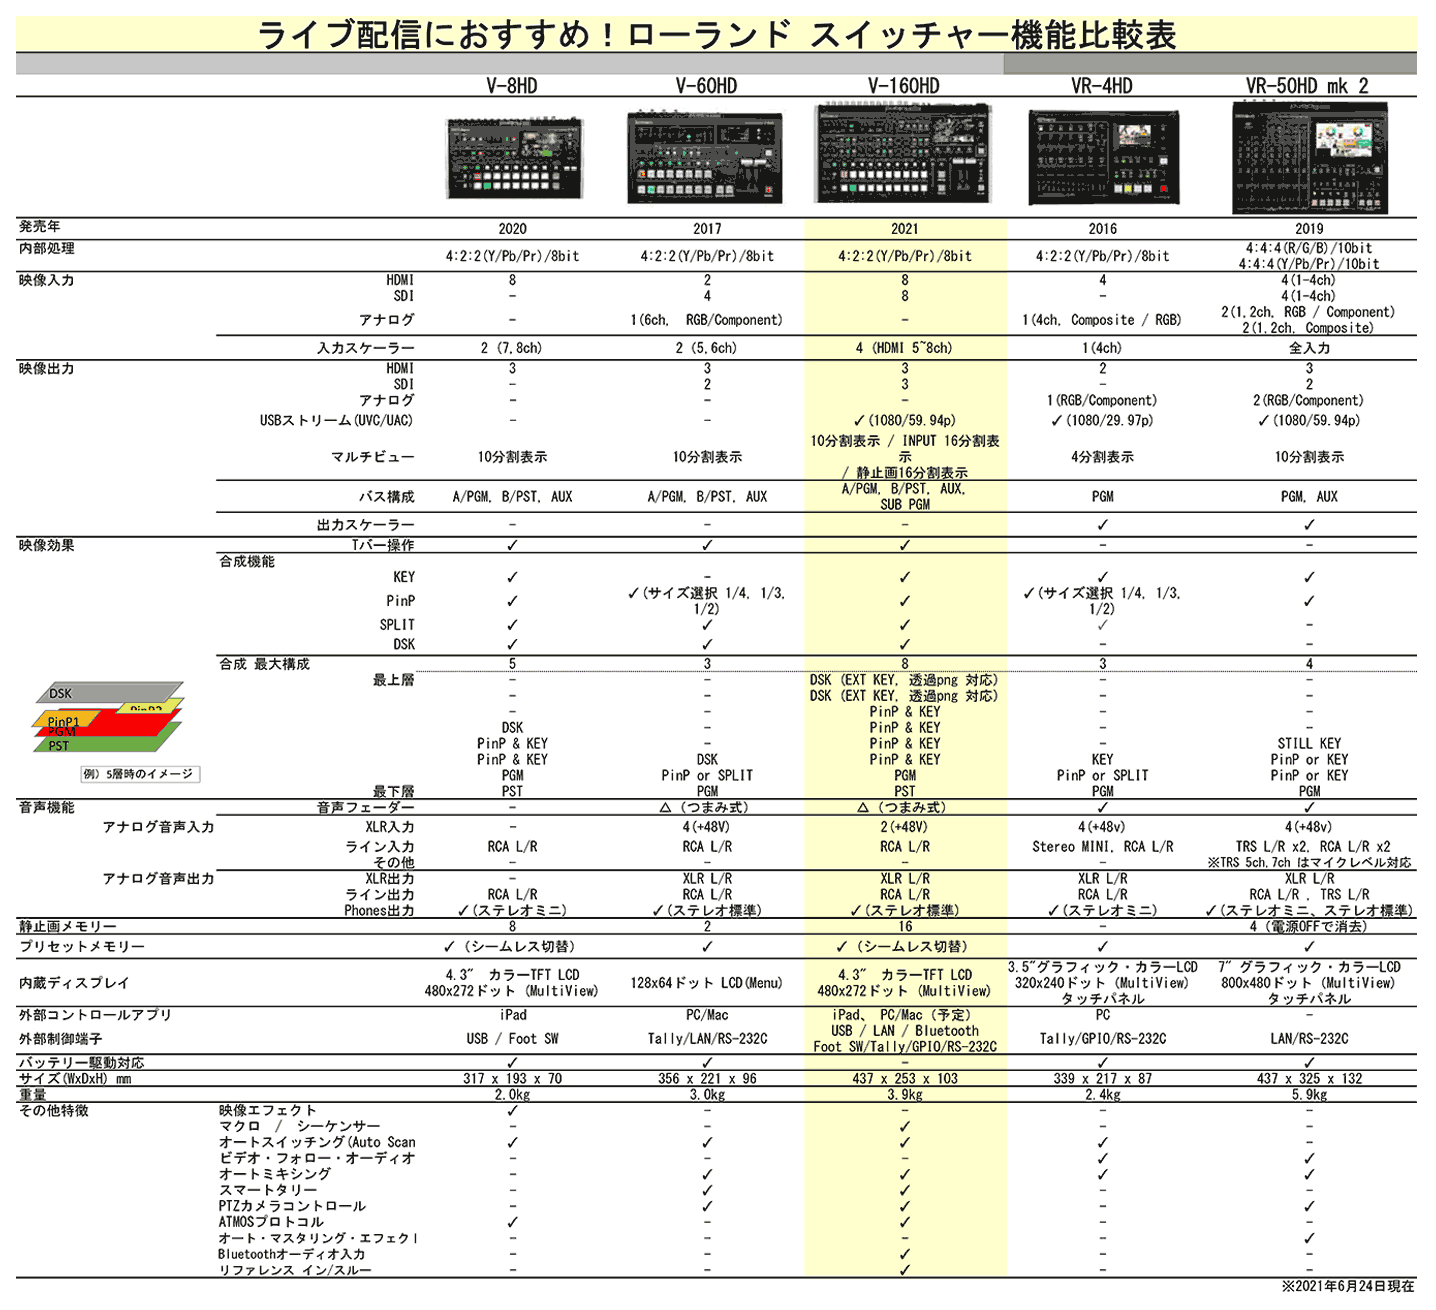The height and width of the screenshot is (1310, 1436).
Task: Click the バス構成 row label
Action: pos(387,497)
